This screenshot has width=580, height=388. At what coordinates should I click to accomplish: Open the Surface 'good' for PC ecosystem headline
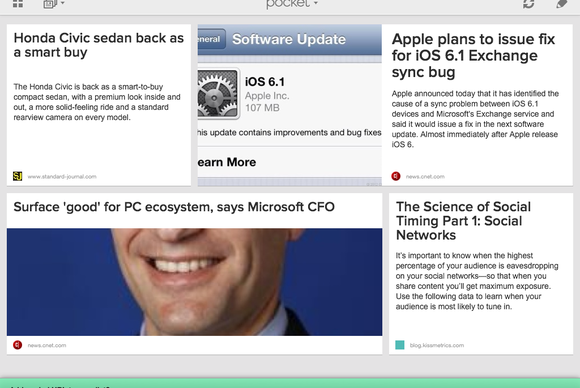(x=174, y=207)
